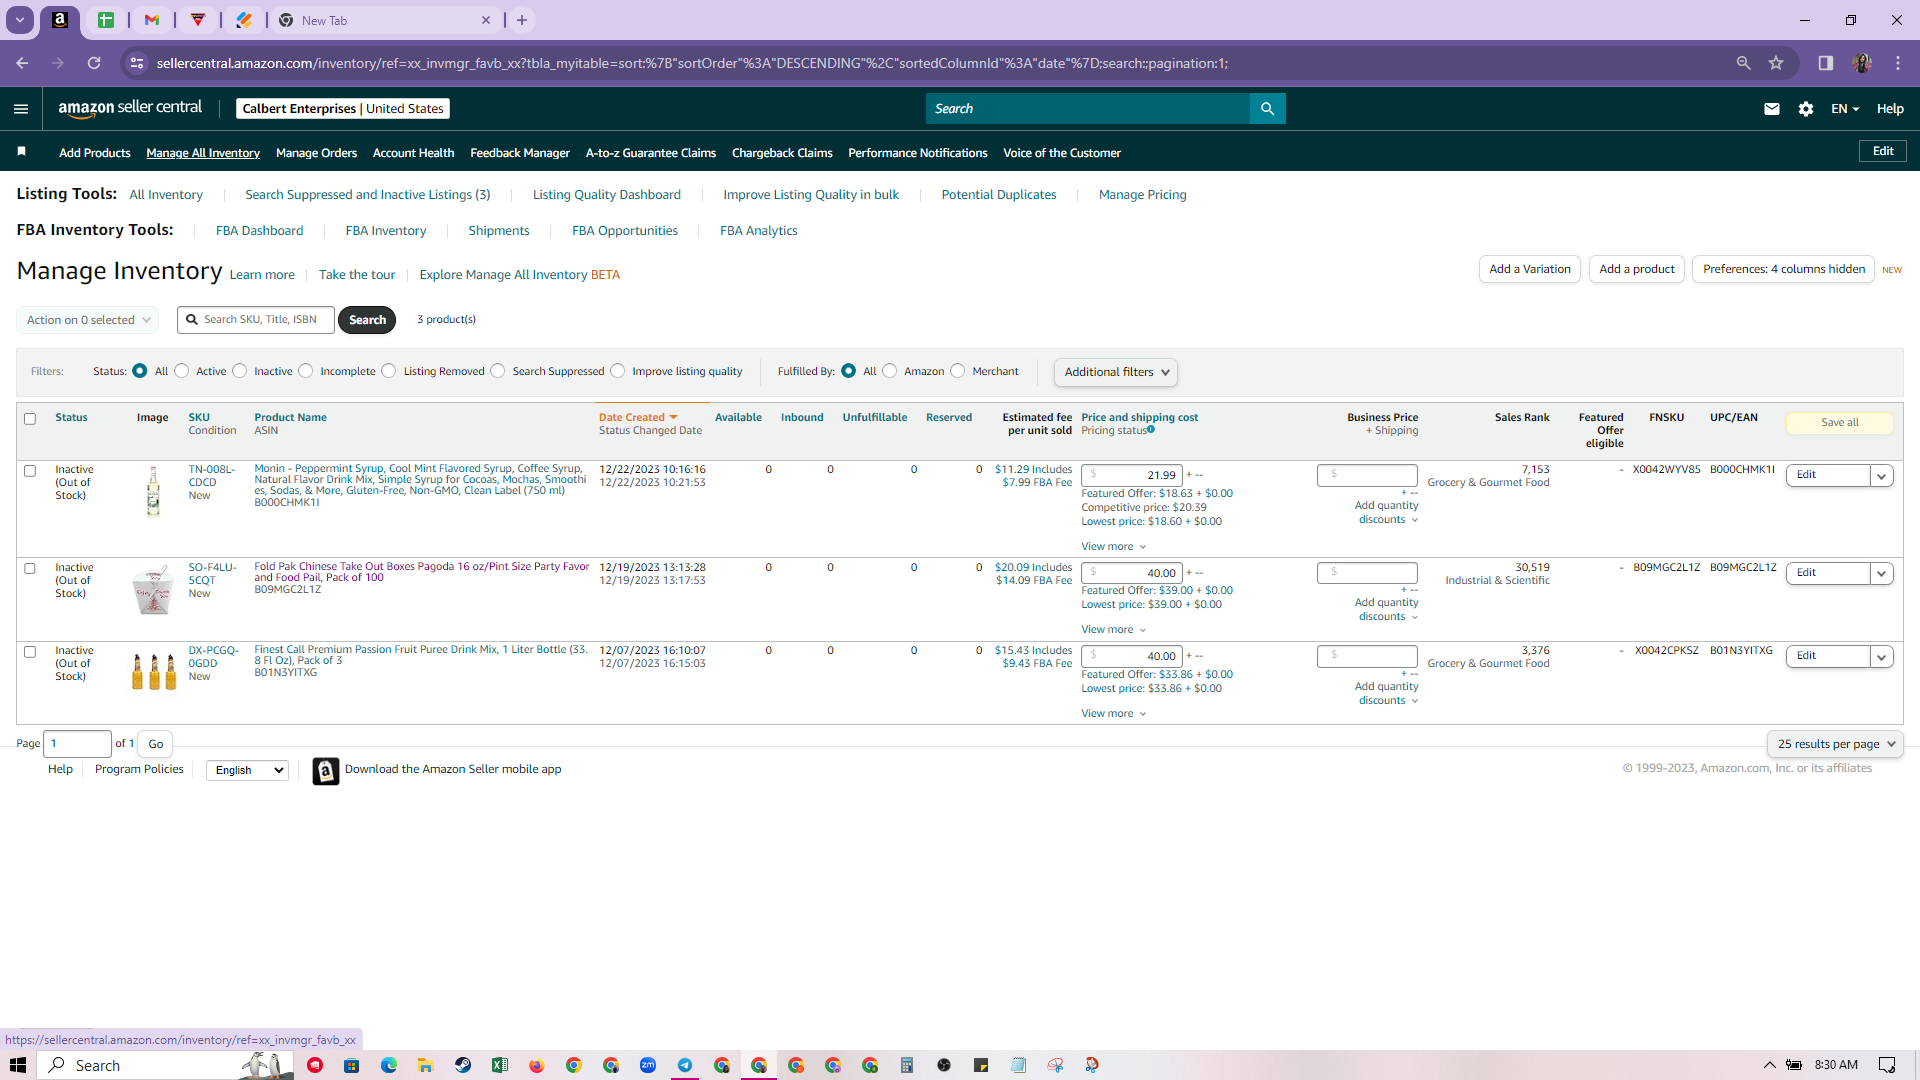Viewport: 1920px width, 1080px height.
Task: Click the Amazon Seller mobile app icon
Action: (x=326, y=771)
